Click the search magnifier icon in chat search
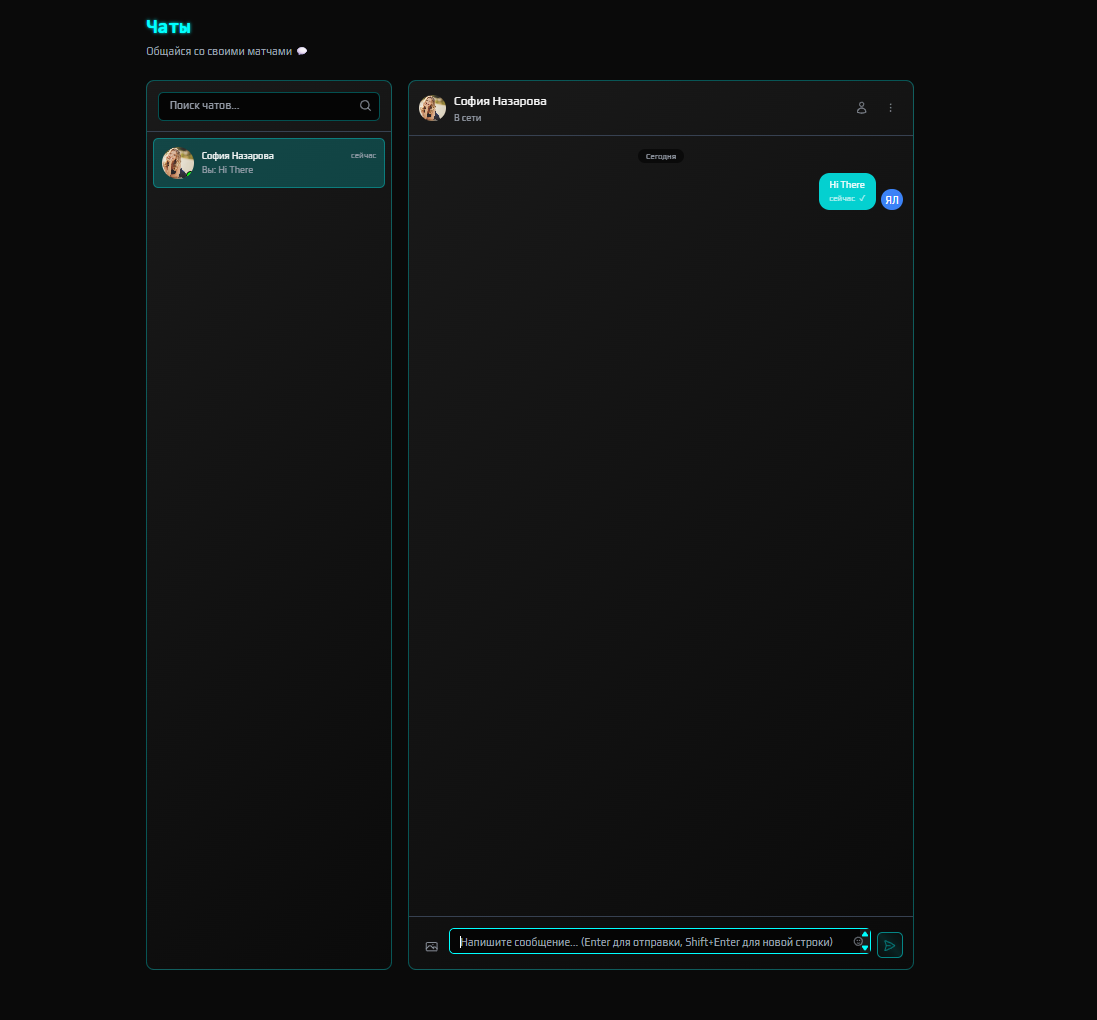This screenshot has height=1020, width=1097. (365, 106)
